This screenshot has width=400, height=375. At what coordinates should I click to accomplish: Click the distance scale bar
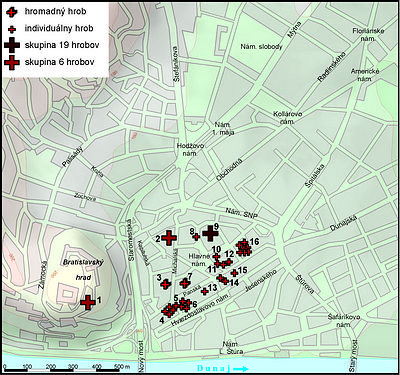pyautogui.click(x=62, y=370)
